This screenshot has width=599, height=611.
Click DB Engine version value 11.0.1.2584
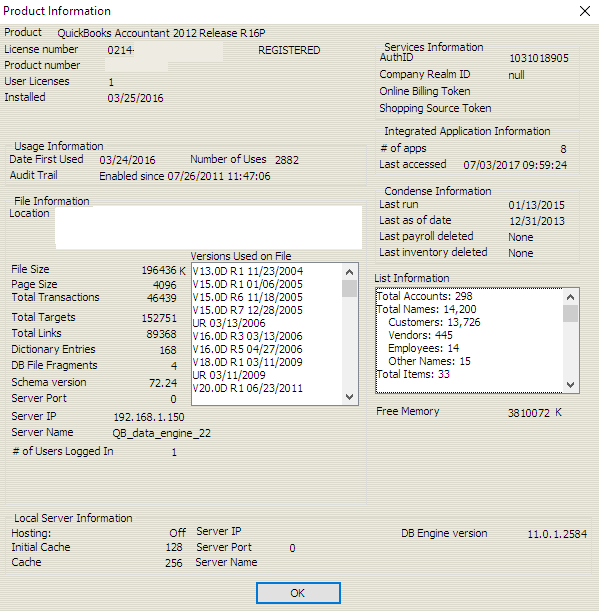557,534
